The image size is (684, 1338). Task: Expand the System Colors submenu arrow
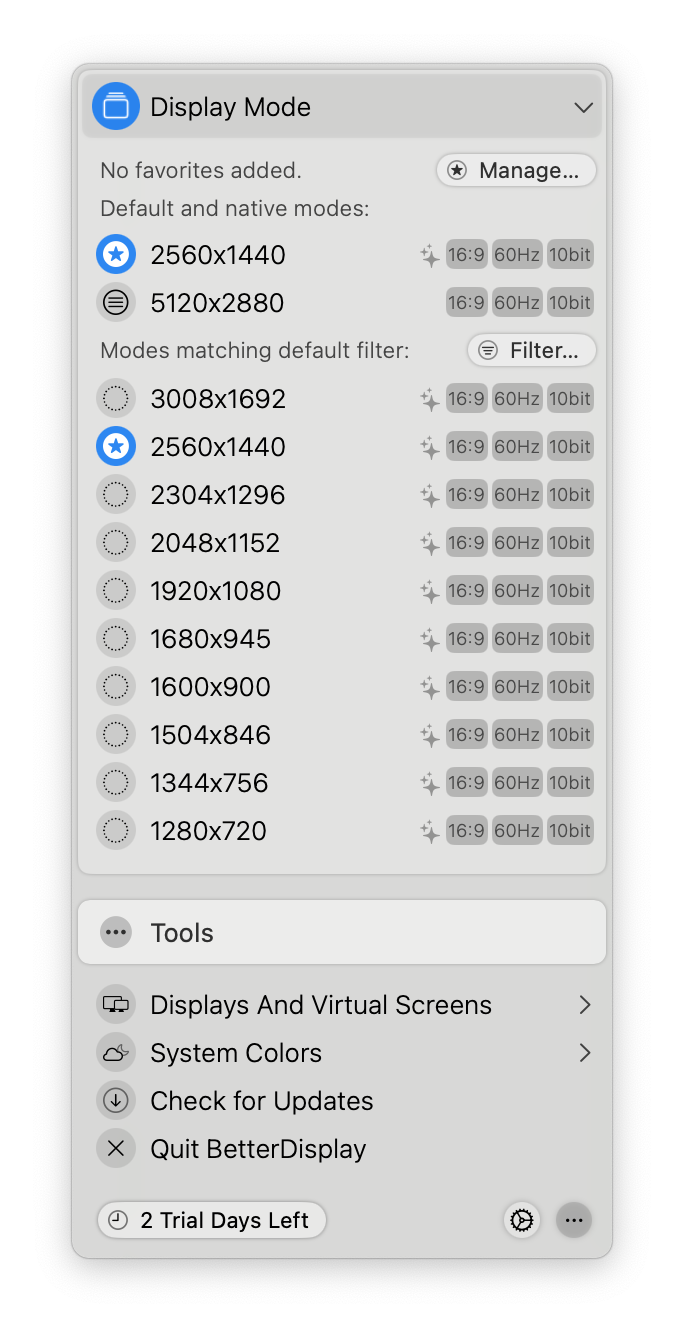pos(585,1053)
